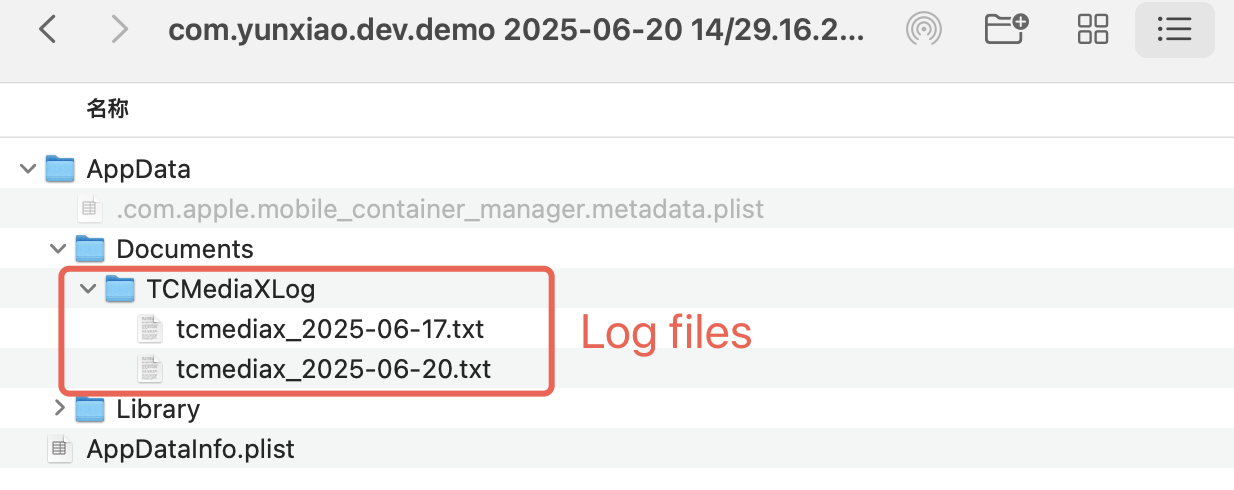
Task: Collapse the AppData folder
Action: coord(26,169)
